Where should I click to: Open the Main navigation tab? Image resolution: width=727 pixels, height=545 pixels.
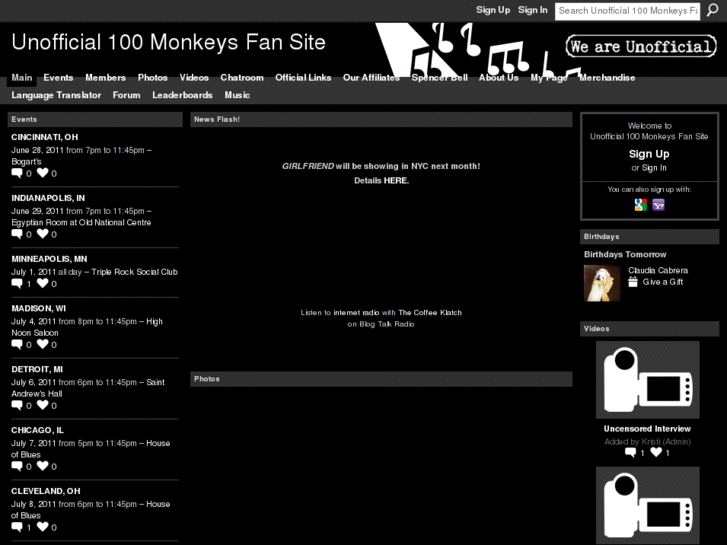(22, 77)
